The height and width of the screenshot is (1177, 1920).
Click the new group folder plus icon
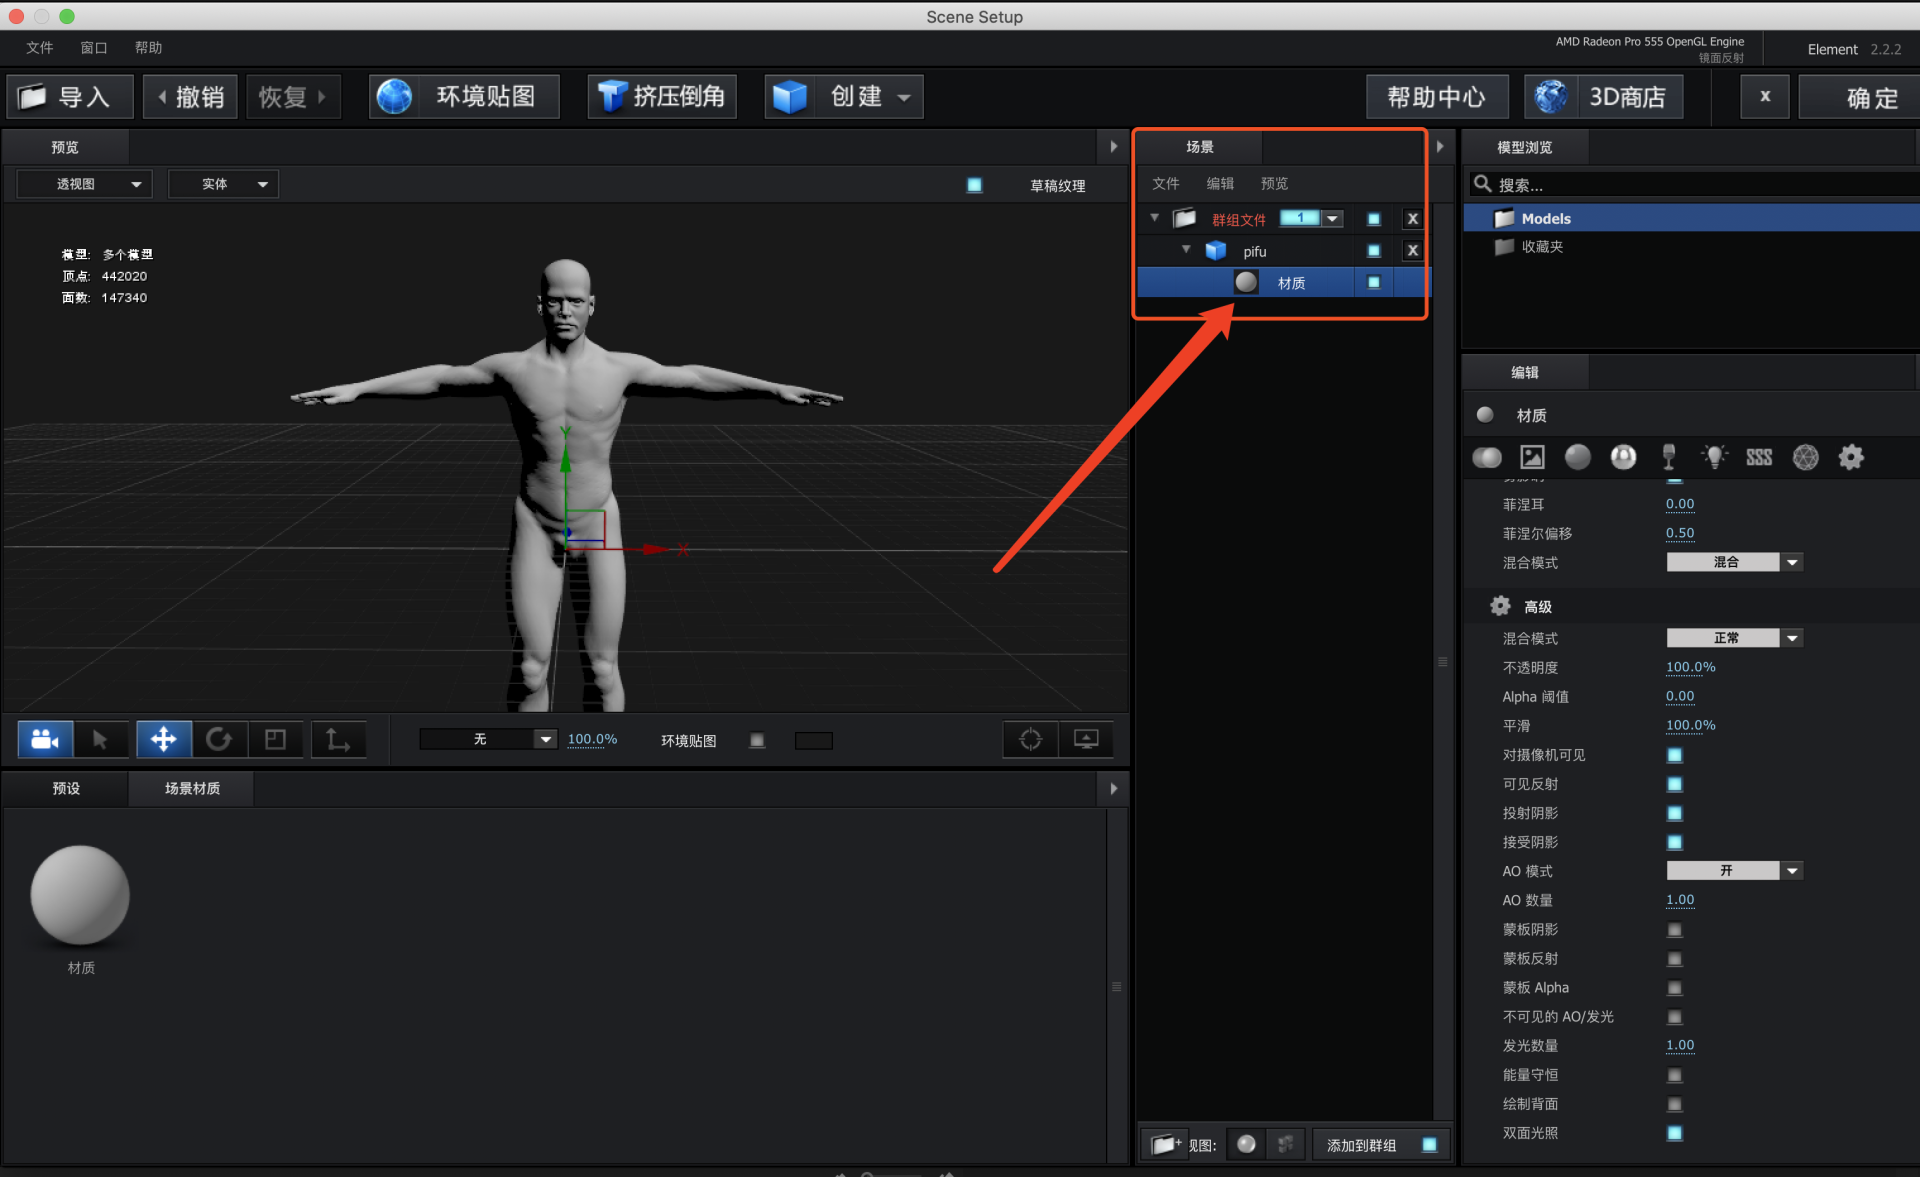click(1164, 1144)
